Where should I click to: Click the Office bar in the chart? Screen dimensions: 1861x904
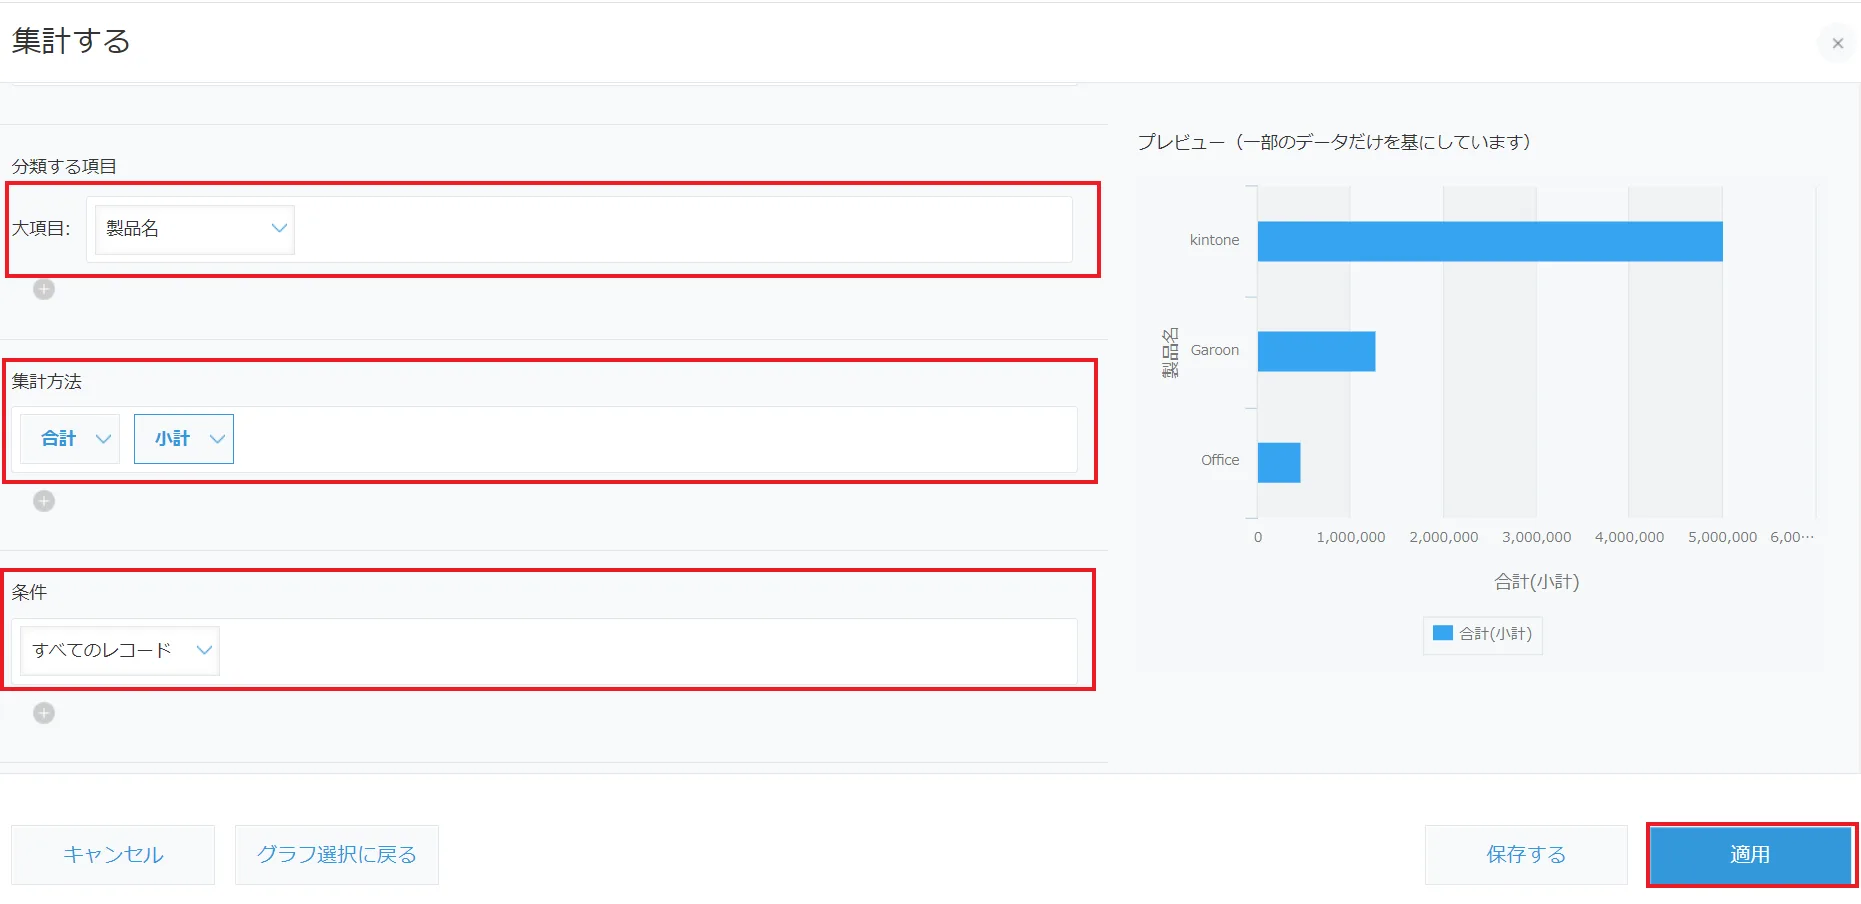(x=1279, y=462)
